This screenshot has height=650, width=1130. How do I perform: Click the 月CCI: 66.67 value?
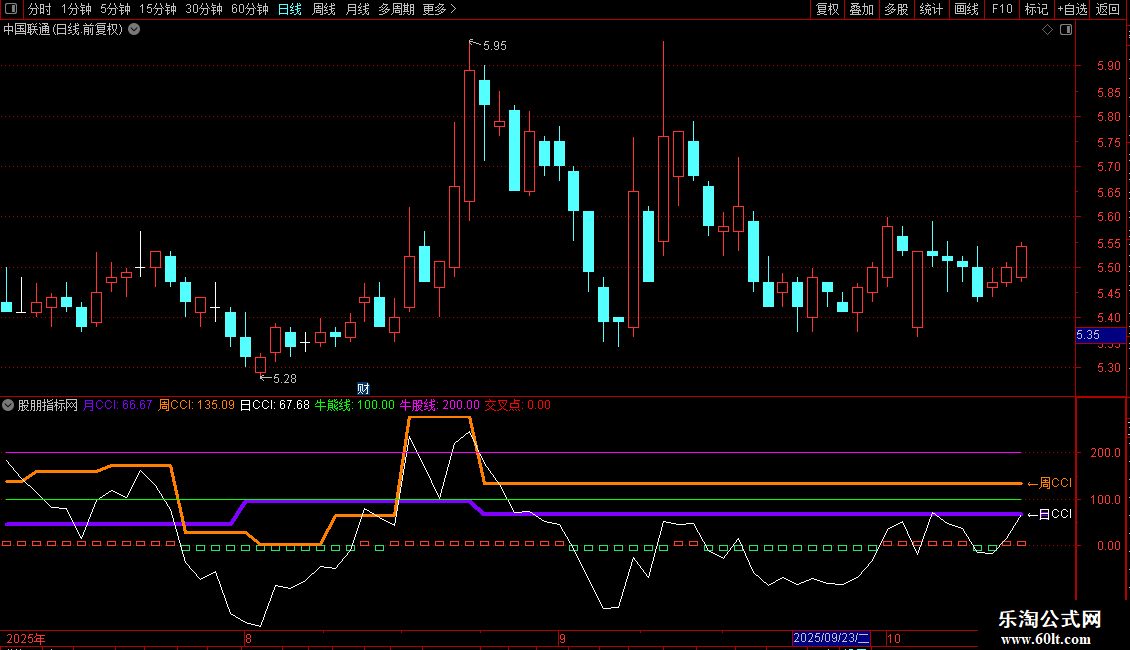pyautogui.click(x=117, y=405)
